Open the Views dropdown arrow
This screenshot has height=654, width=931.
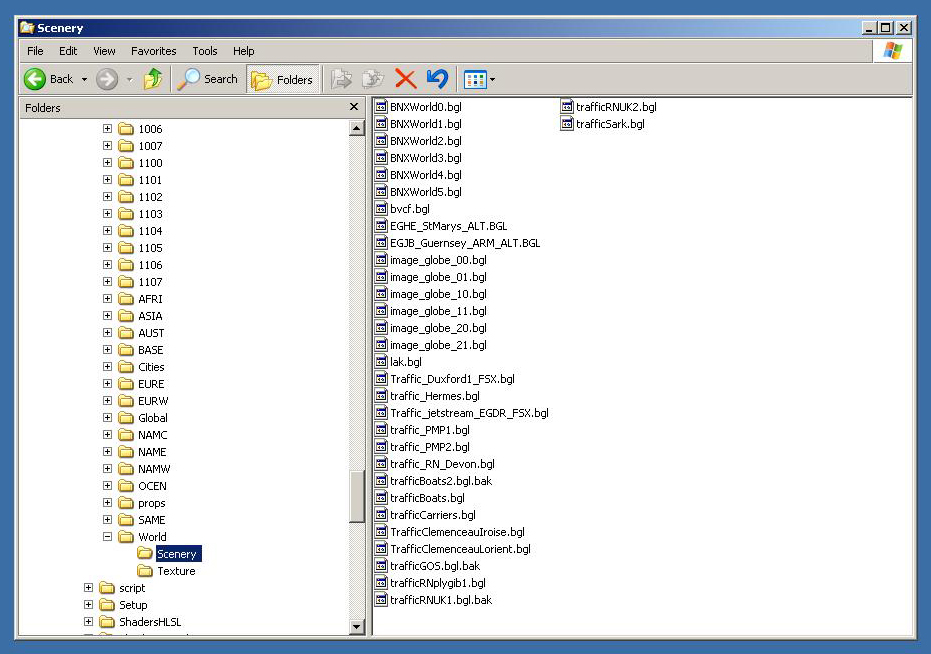(492, 80)
